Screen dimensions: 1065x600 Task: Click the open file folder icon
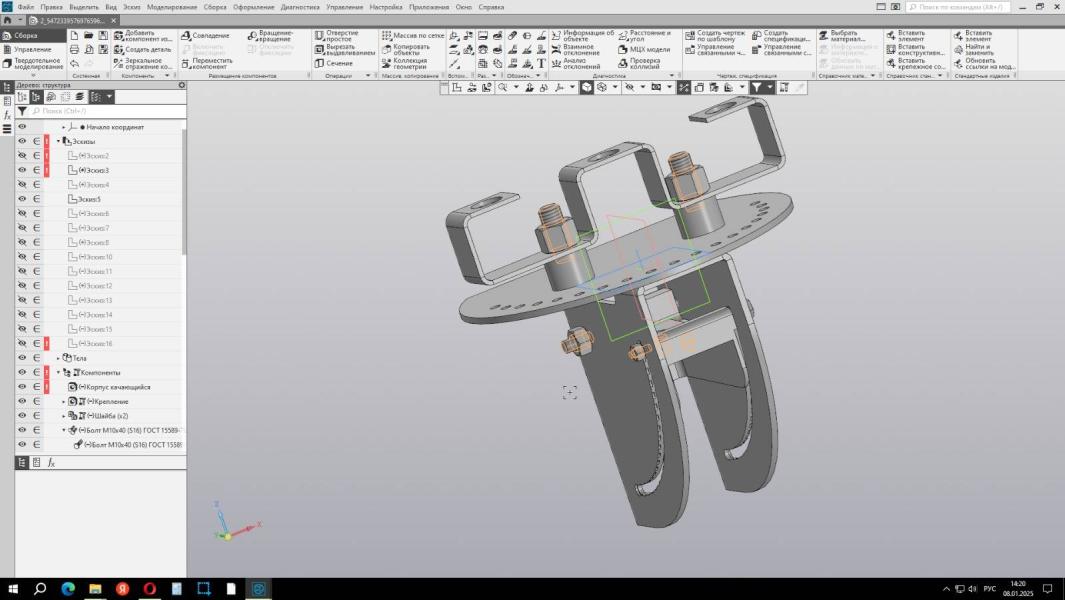point(89,35)
